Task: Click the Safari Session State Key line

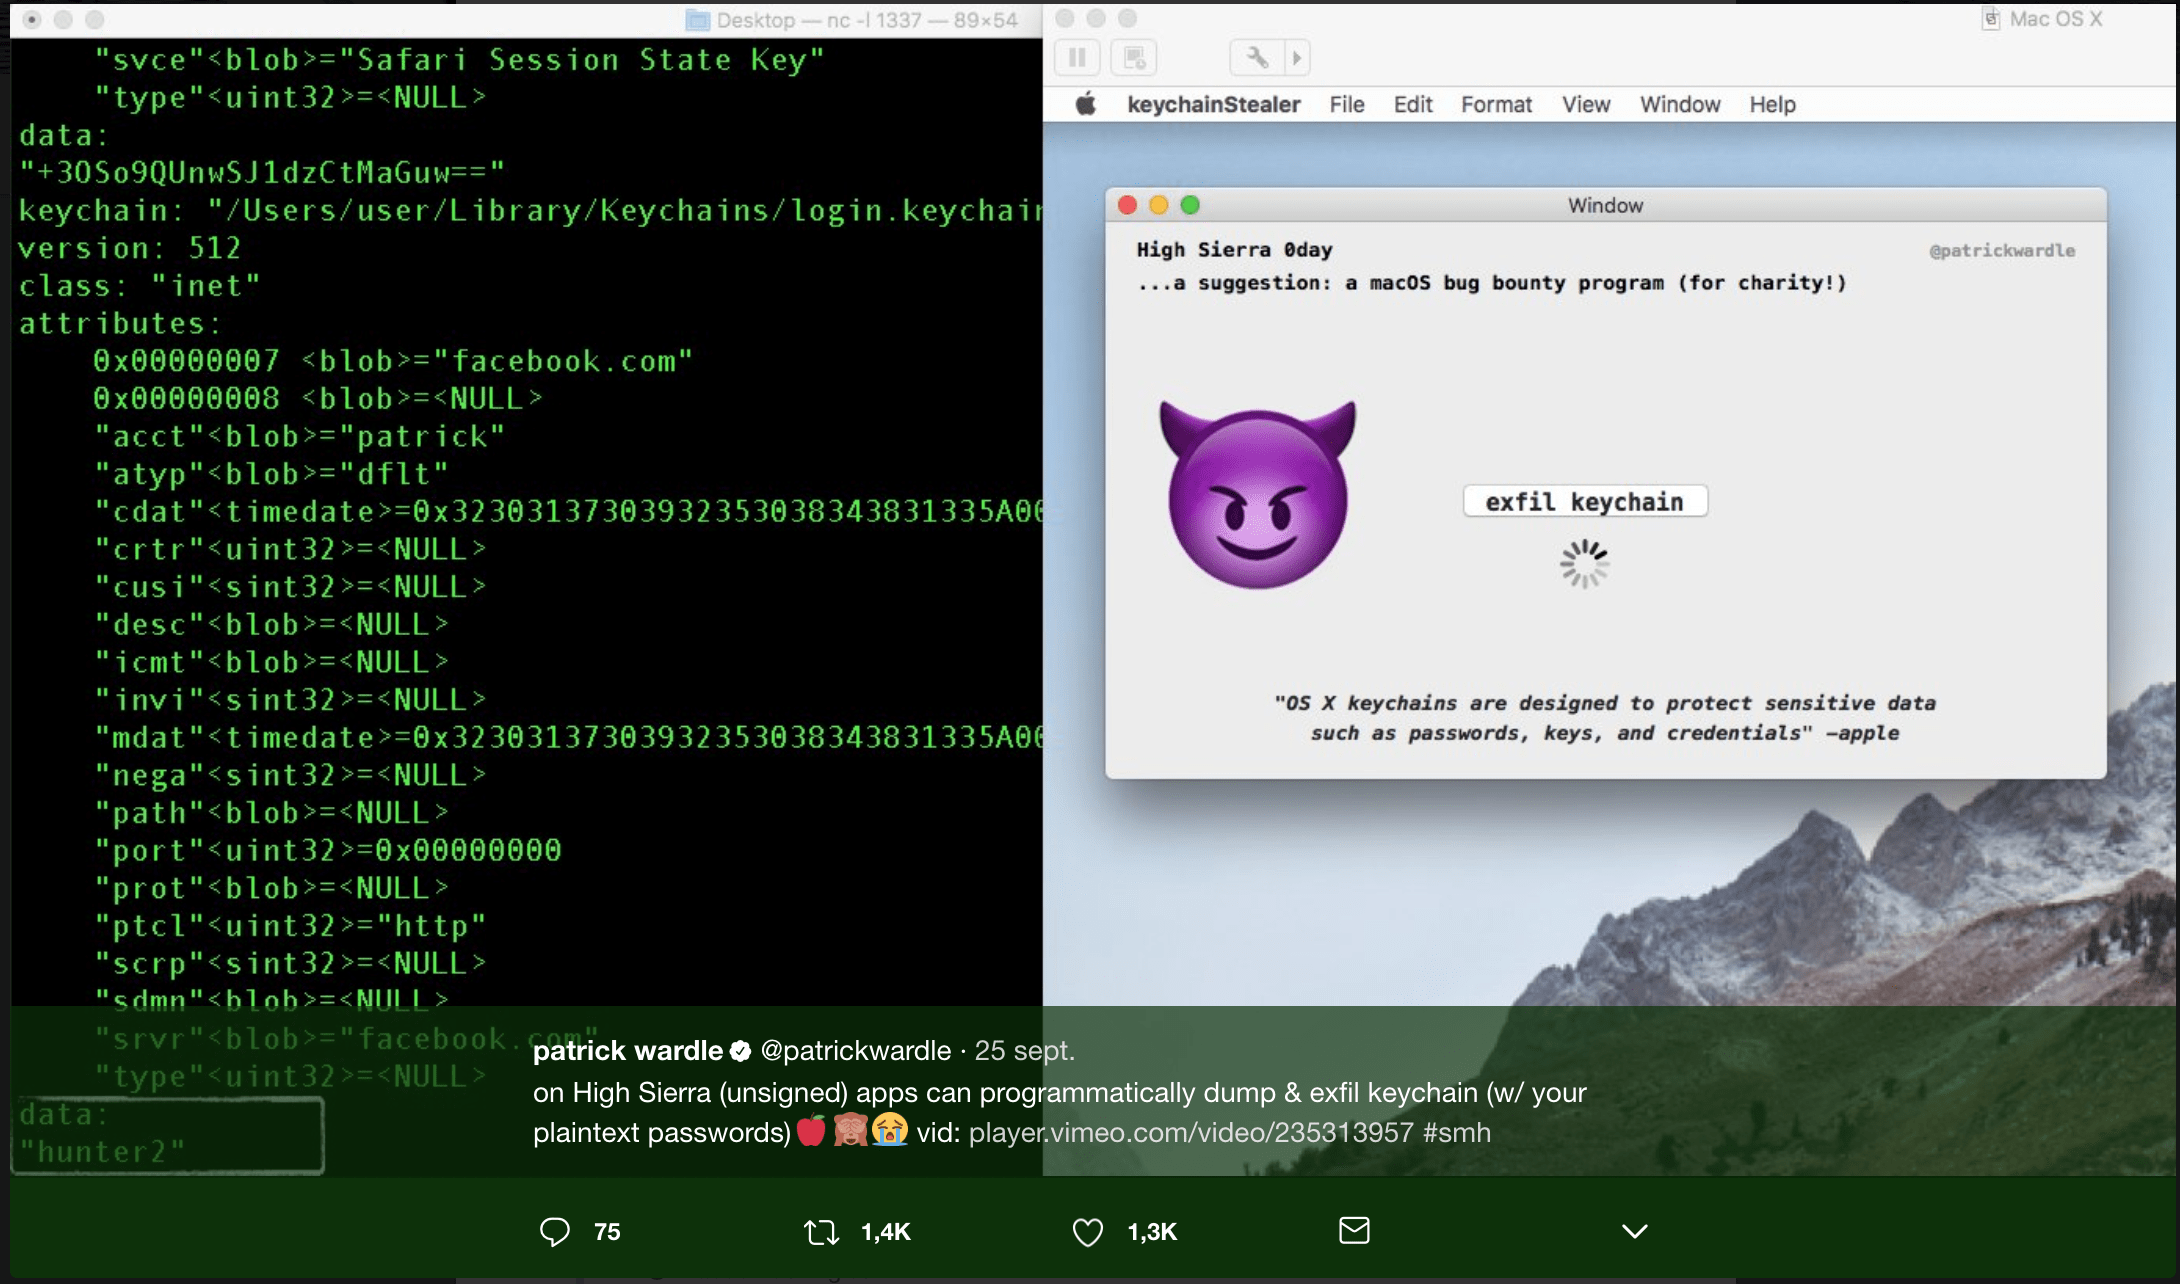Action: [x=459, y=60]
